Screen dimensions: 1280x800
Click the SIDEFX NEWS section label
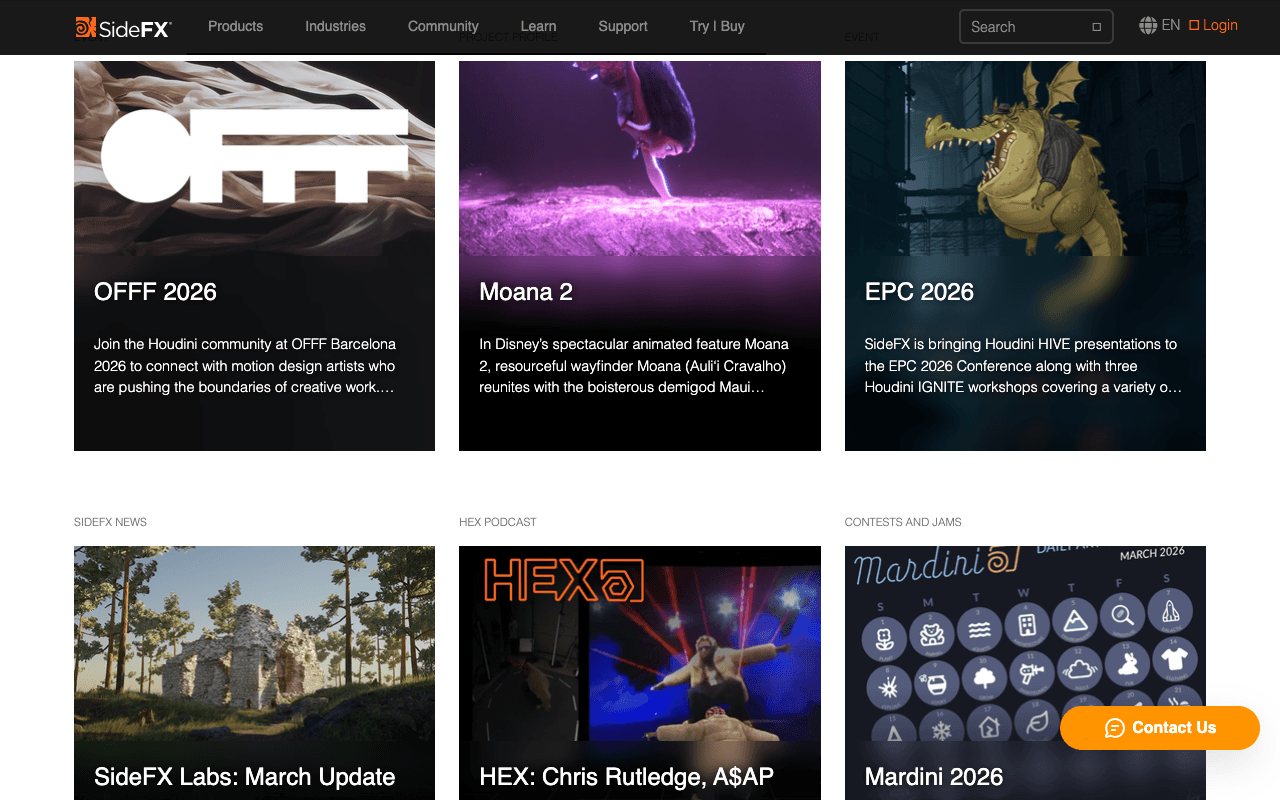pyautogui.click(x=110, y=522)
